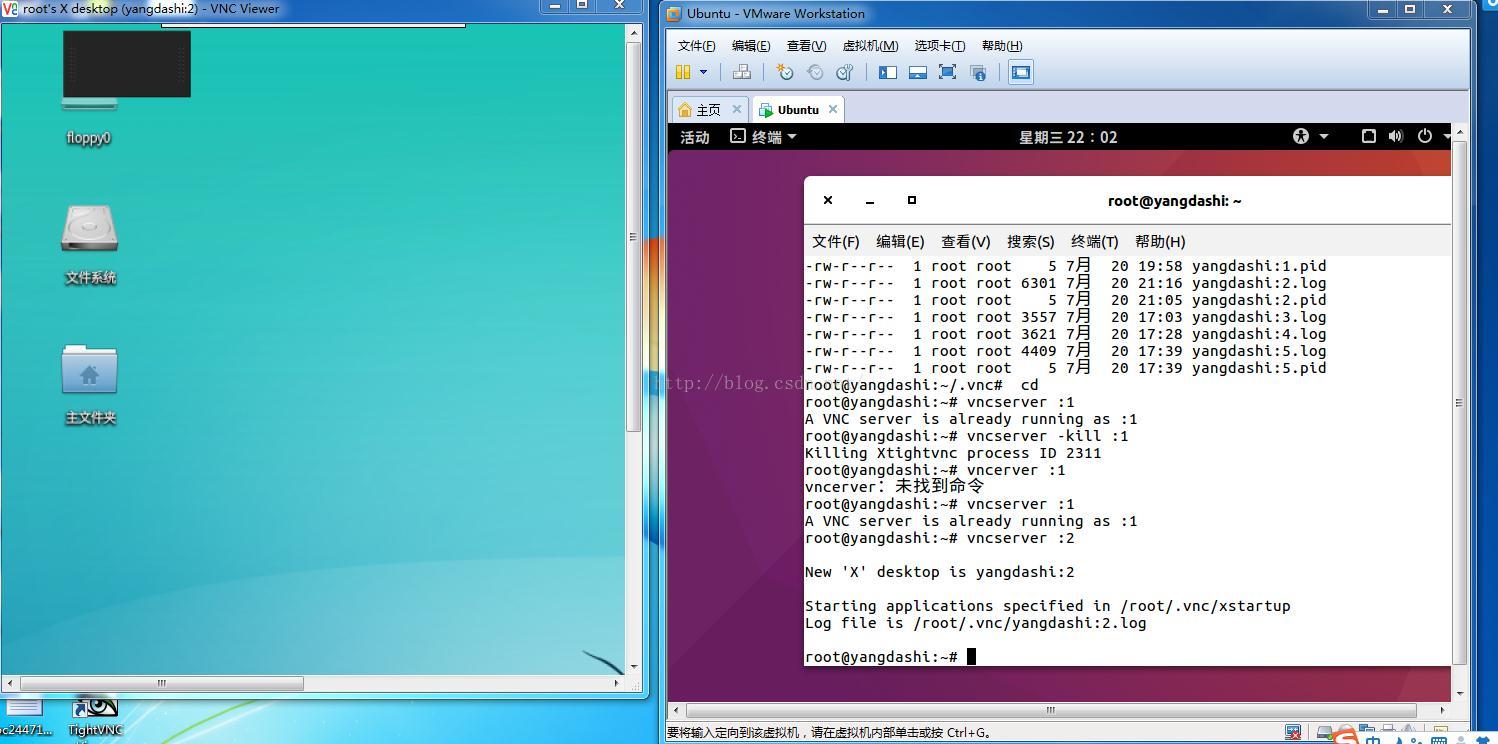
Task: Click the VMware guest vertical scrollbar thumb
Action: (1459, 402)
